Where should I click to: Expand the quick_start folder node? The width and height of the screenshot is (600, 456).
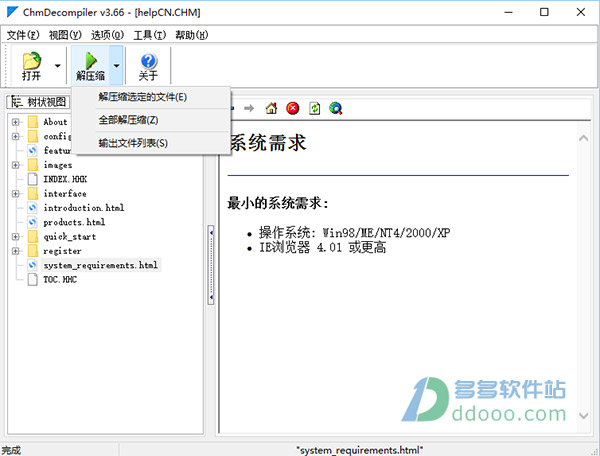(x=15, y=236)
